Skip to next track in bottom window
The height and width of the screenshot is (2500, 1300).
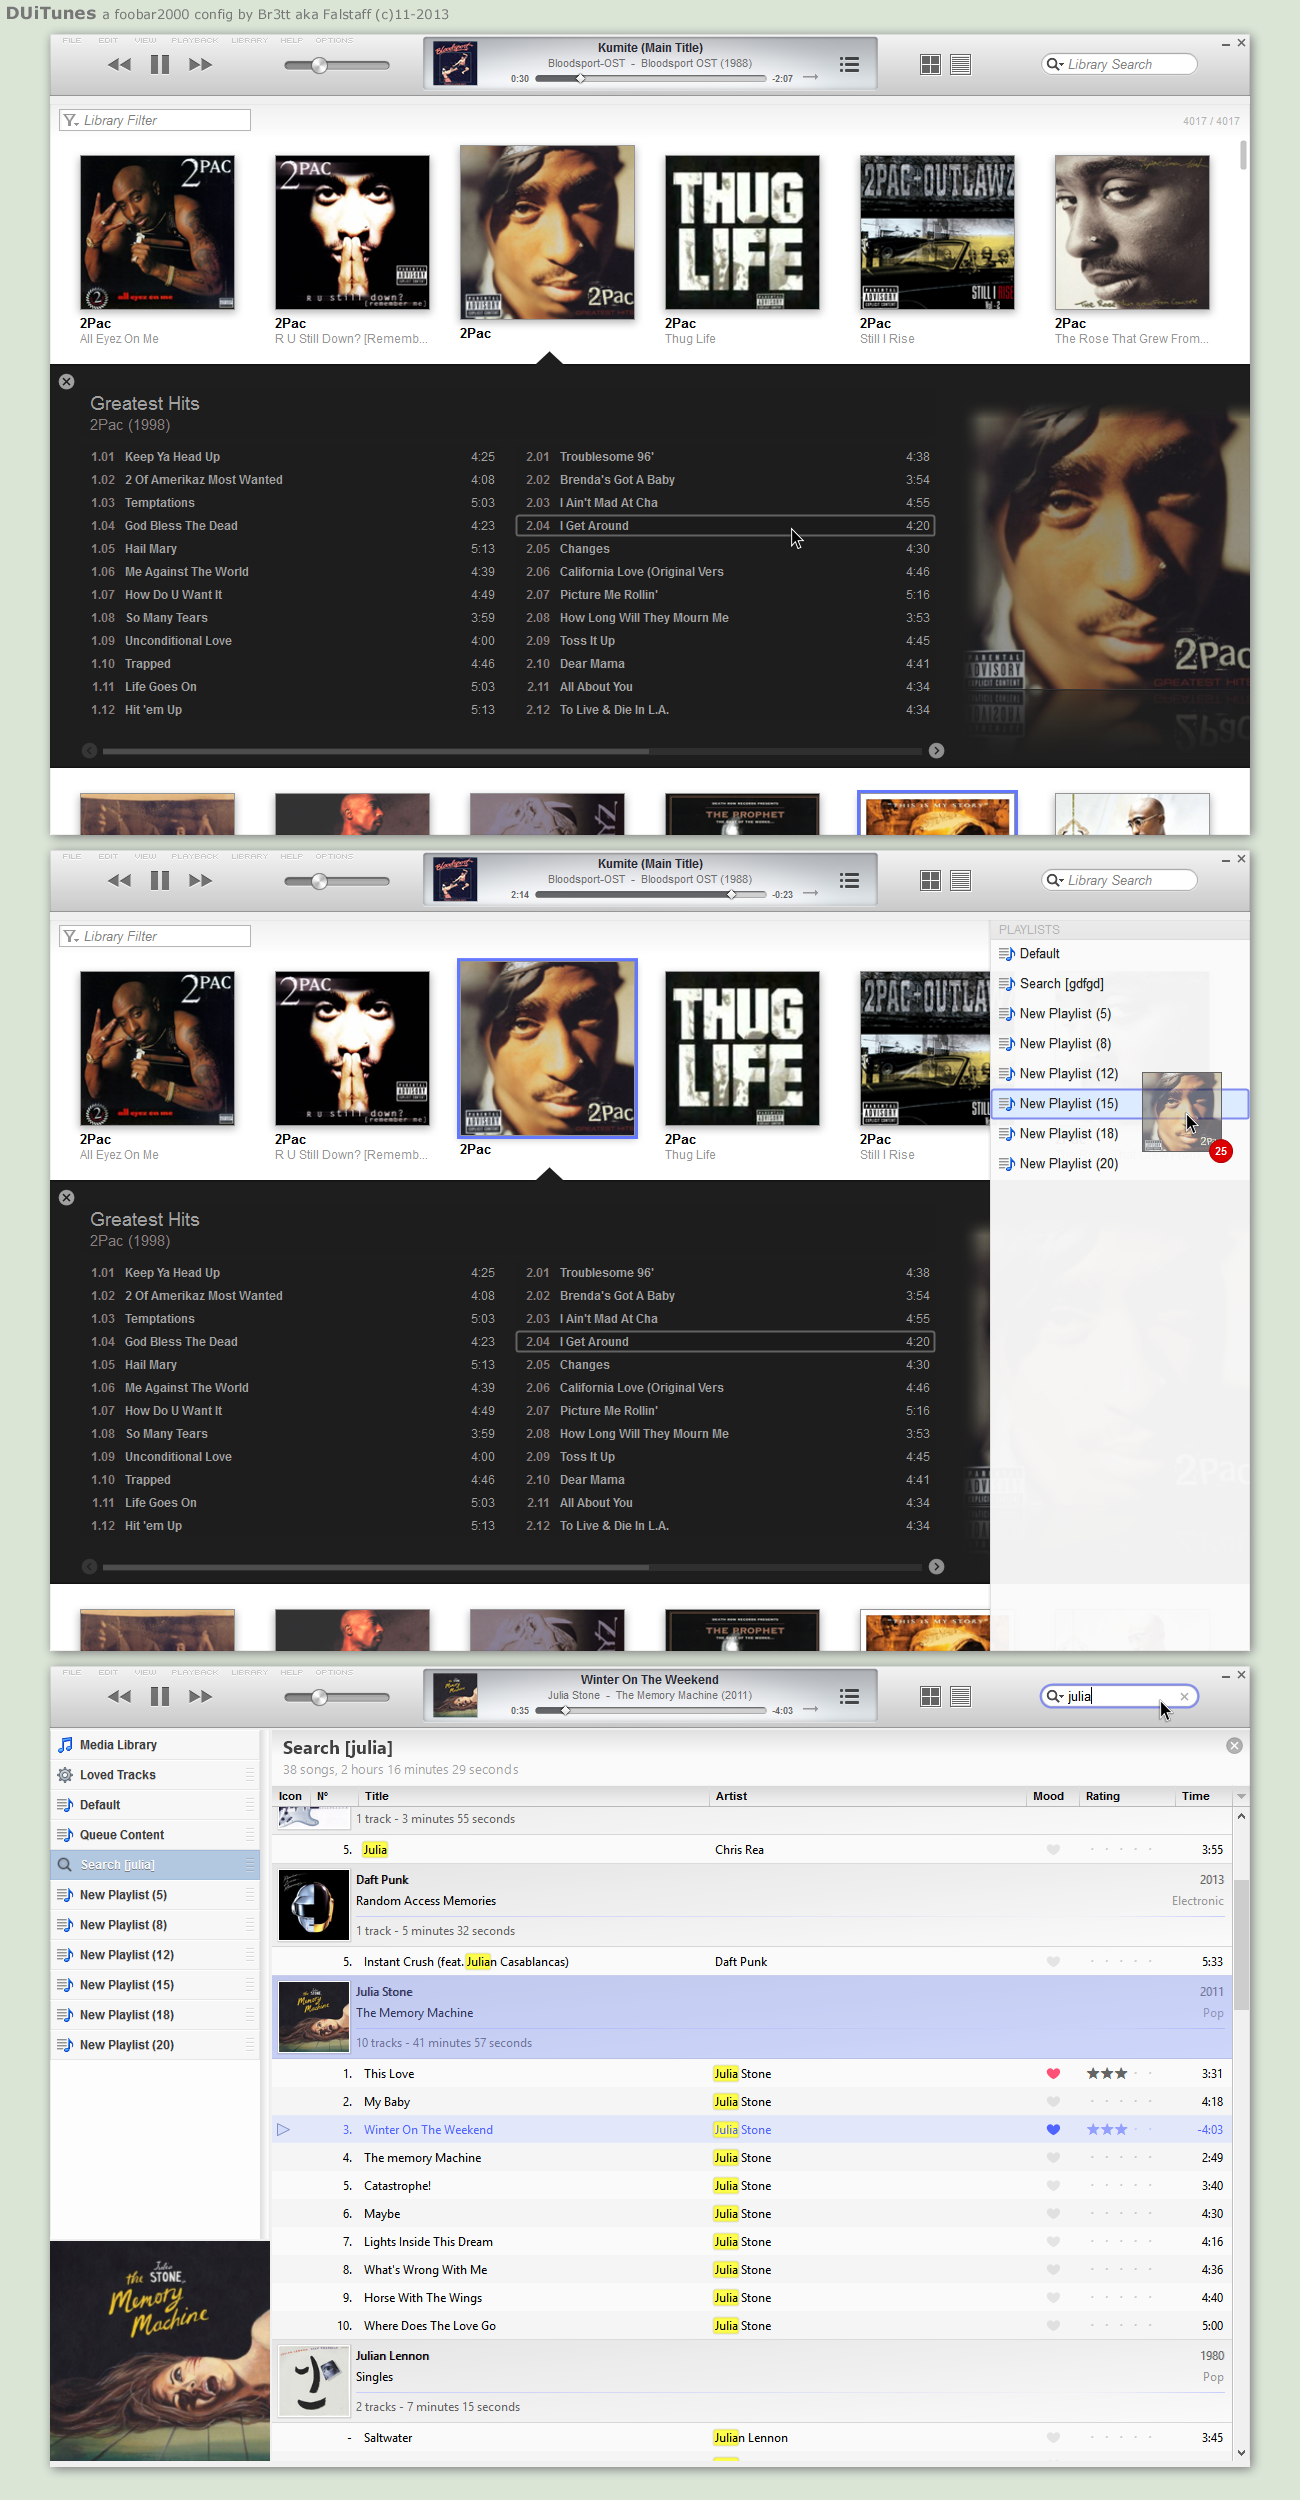pos(200,1697)
